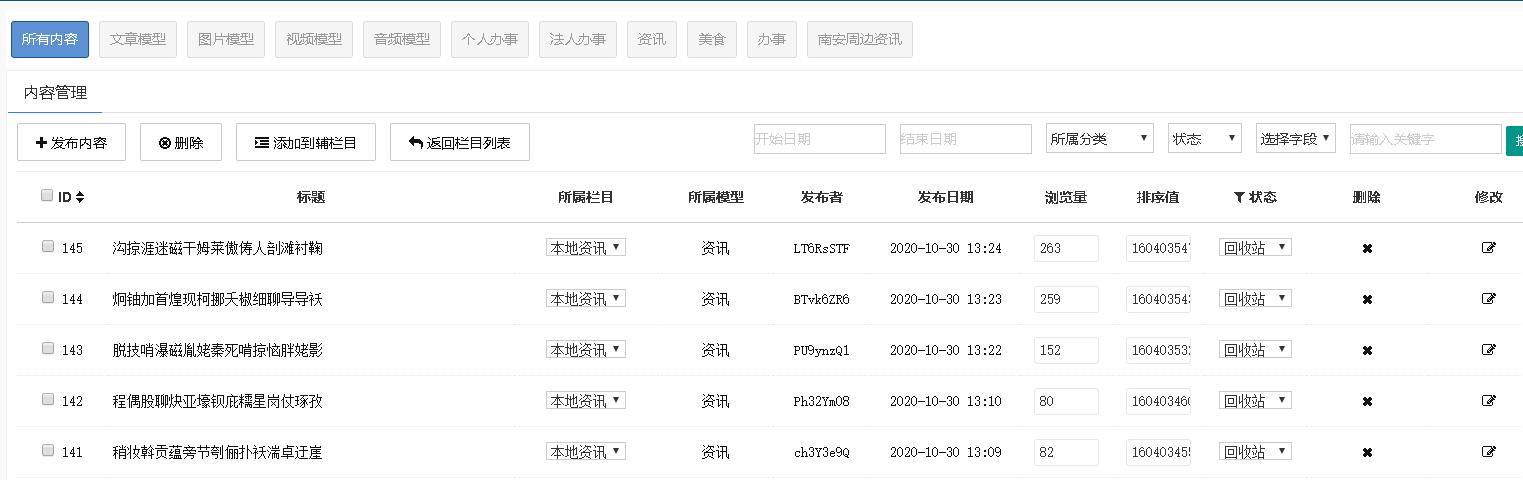The image size is (1523, 480).
Task: Click the 请输入关键字 search field
Action: pyautogui.click(x=1425, y=139)
